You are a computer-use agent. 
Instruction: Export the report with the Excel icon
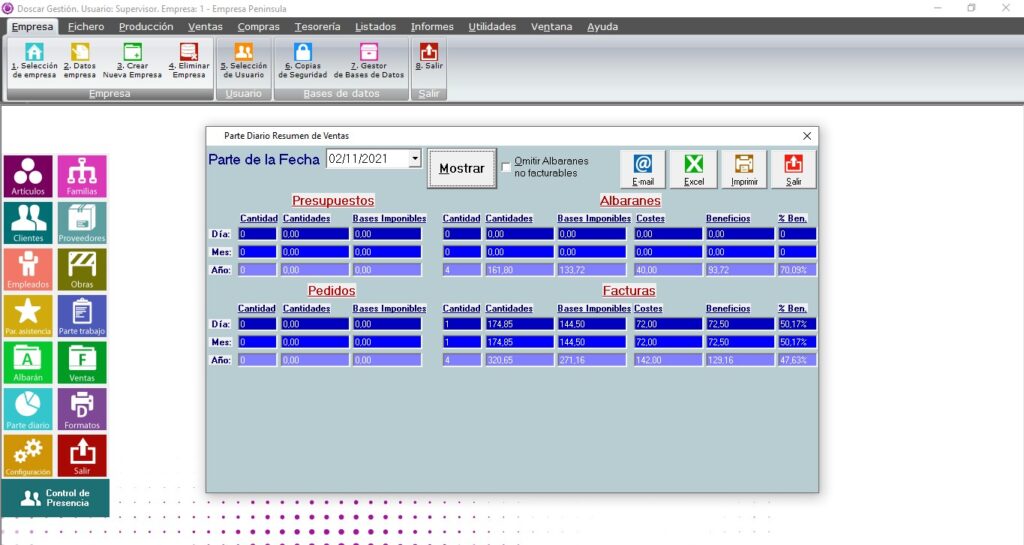[693, 169]
